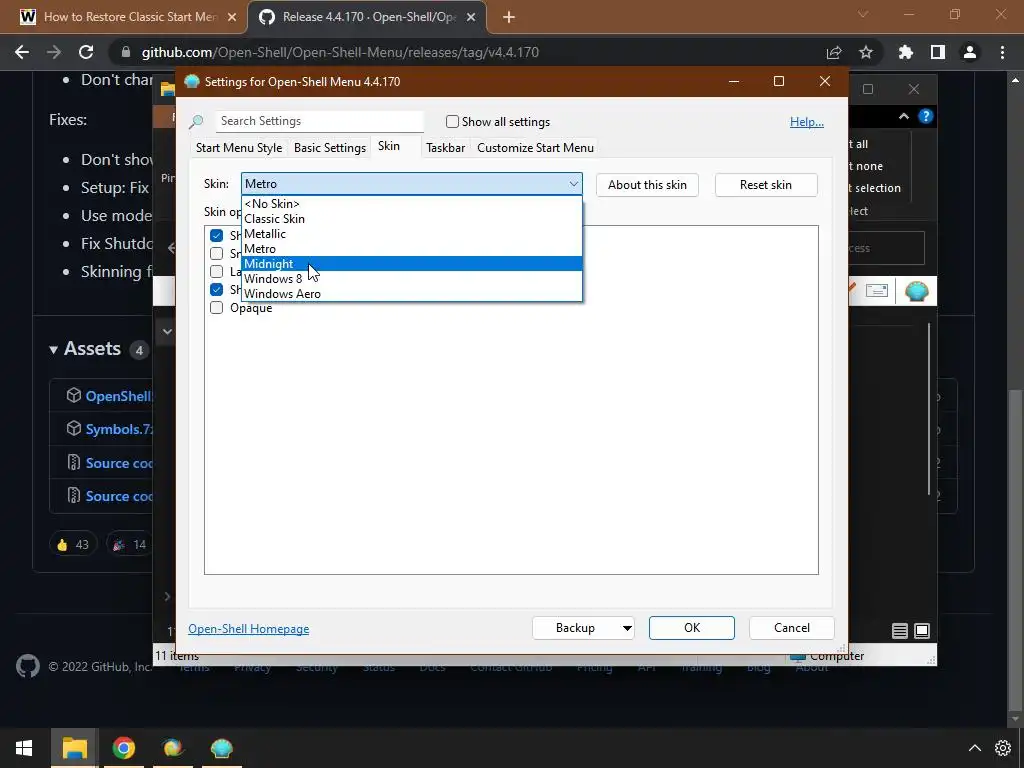Viewport: 1024px width, 768px height.
Task: Click the Open-Shell shell taskbar icon
Action: (172, 748)
